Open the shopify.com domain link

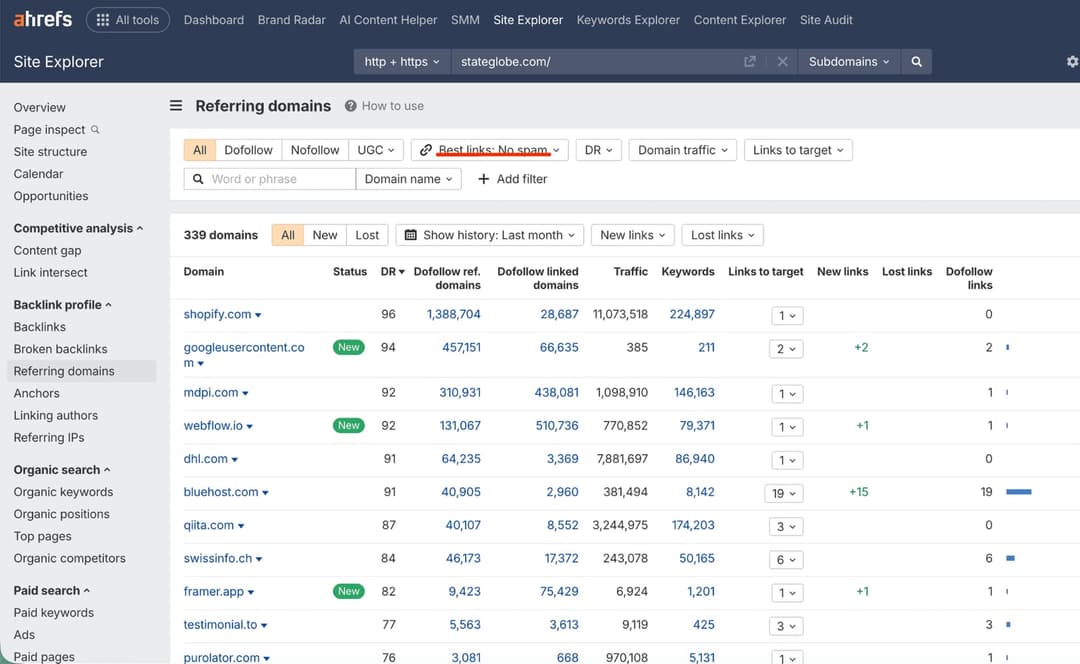point(217,314)
